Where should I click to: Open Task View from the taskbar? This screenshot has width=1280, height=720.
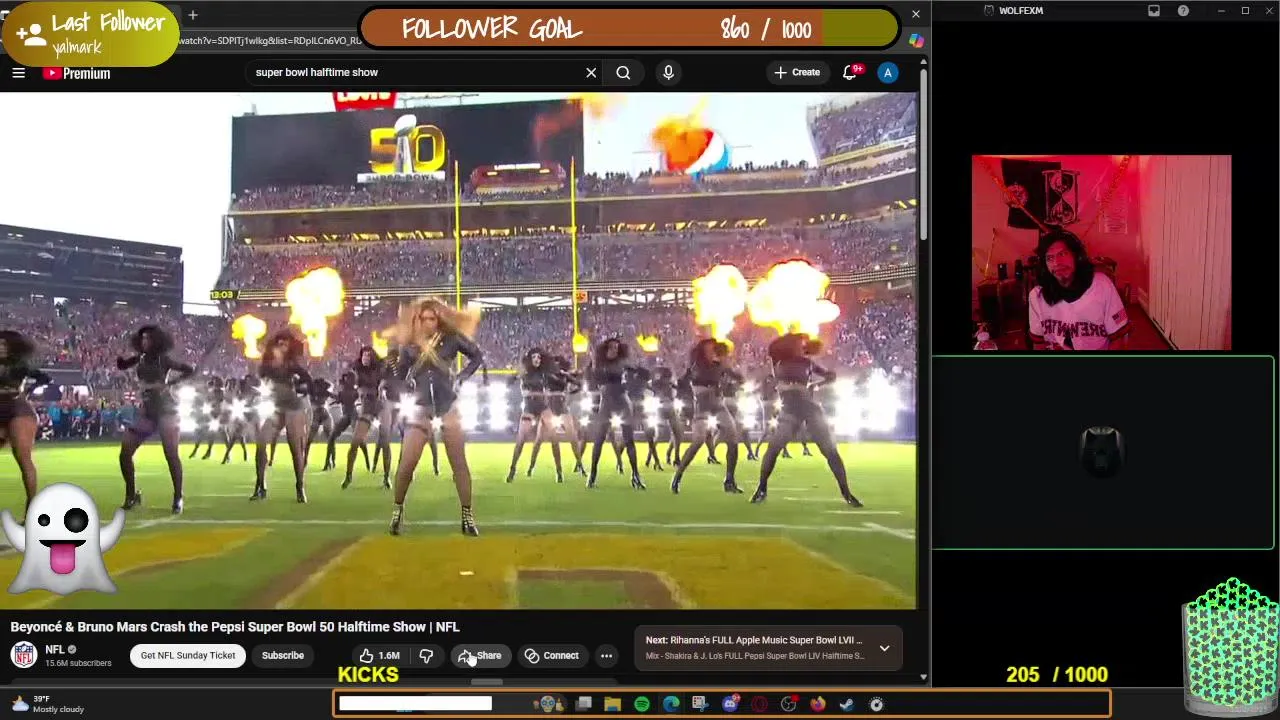point(583,704)
